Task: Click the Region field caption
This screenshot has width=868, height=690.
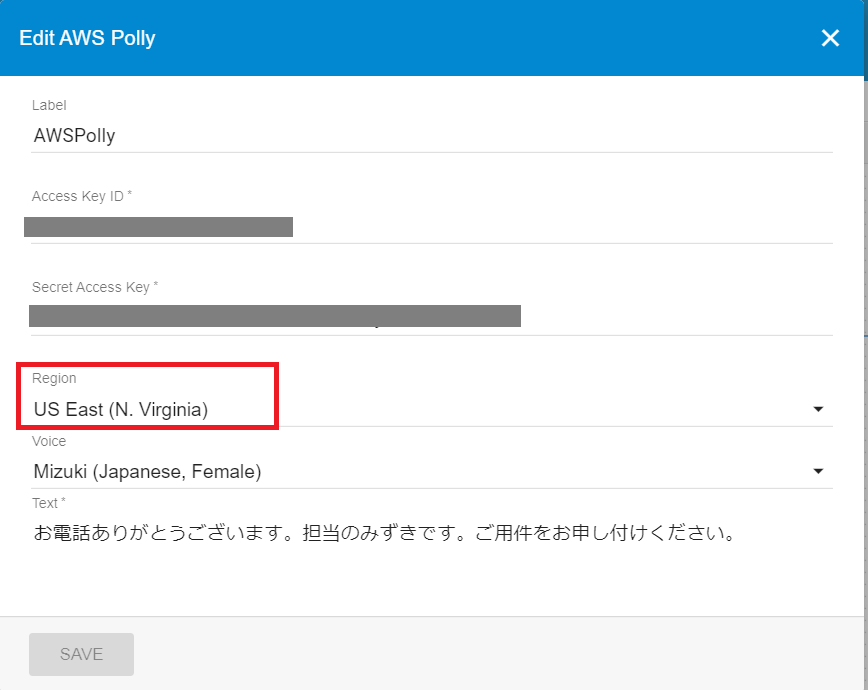Action: [54, 378]
